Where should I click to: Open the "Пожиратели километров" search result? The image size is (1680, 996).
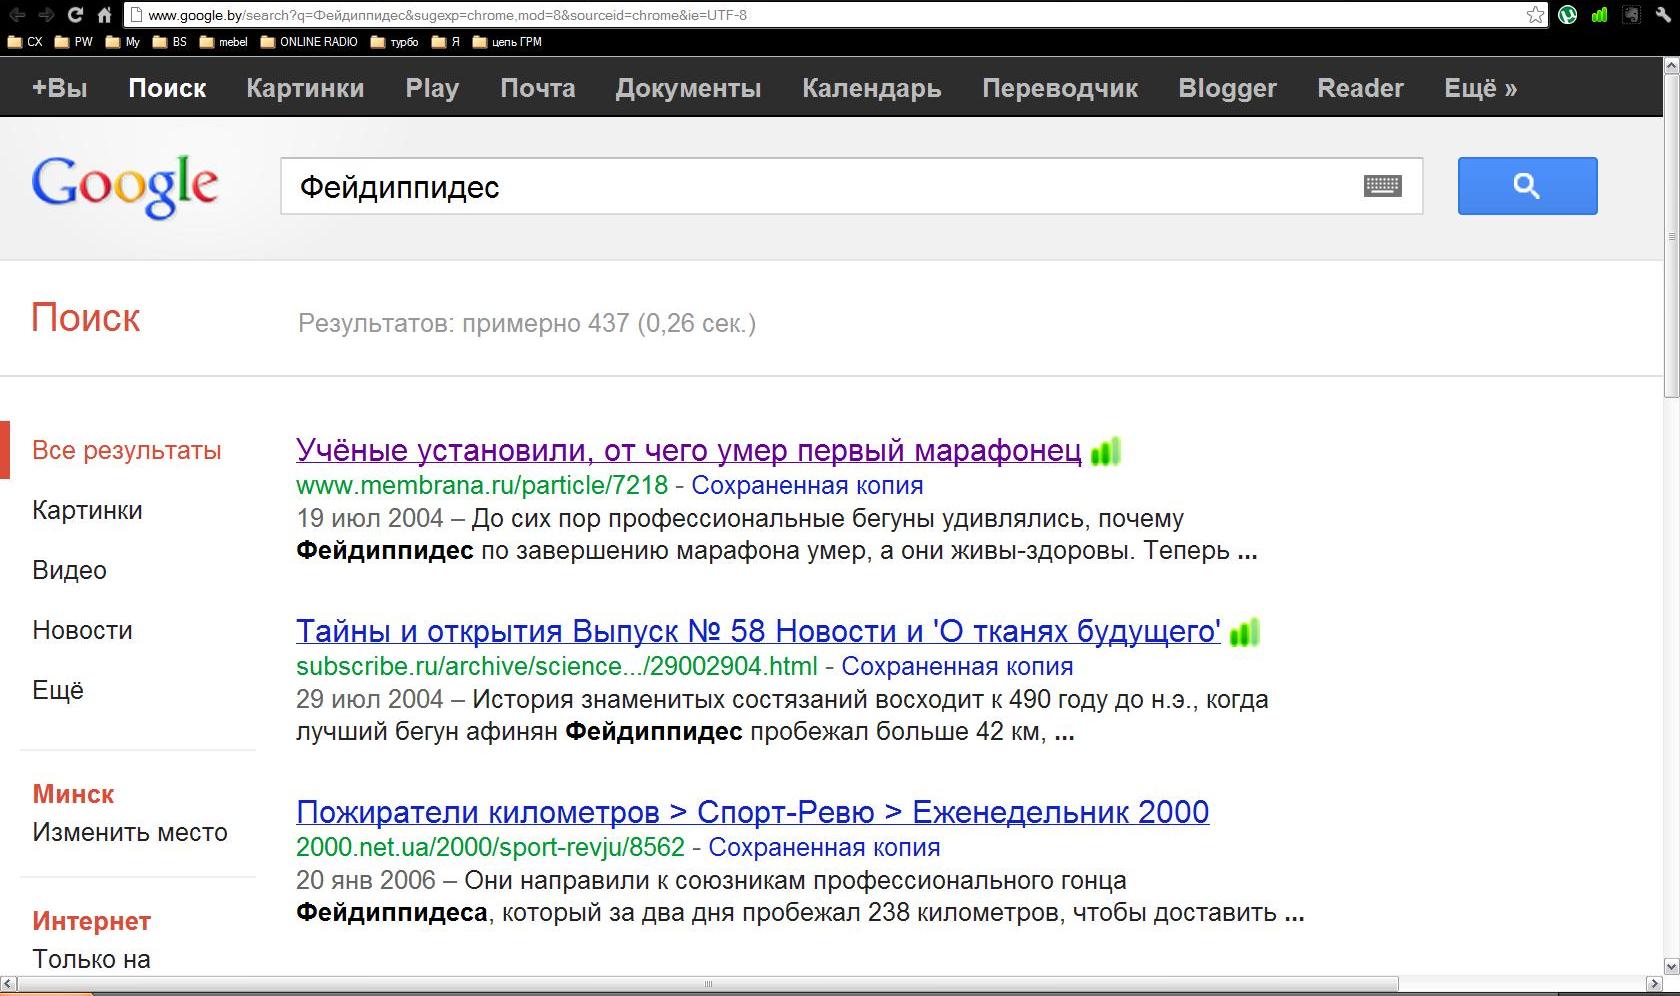pos(752,812)
